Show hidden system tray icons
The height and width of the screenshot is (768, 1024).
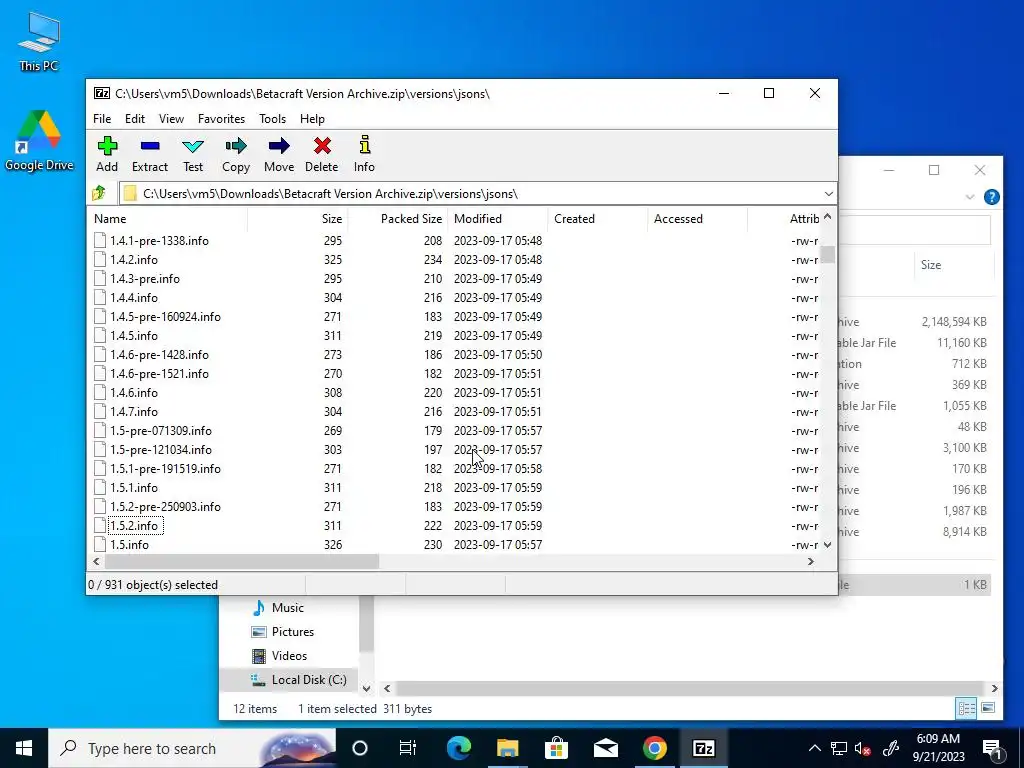[815, 748]
